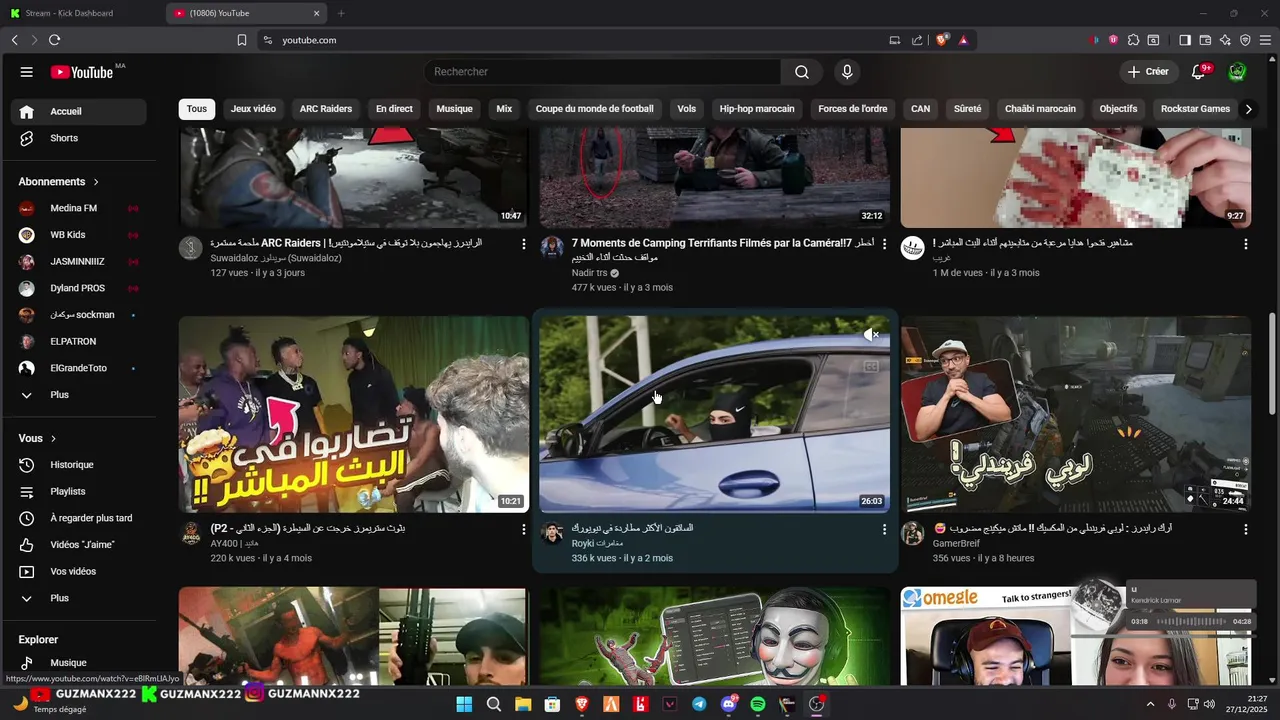
Task: Open the Nadir trs channel name
Action: click(589, 273)
